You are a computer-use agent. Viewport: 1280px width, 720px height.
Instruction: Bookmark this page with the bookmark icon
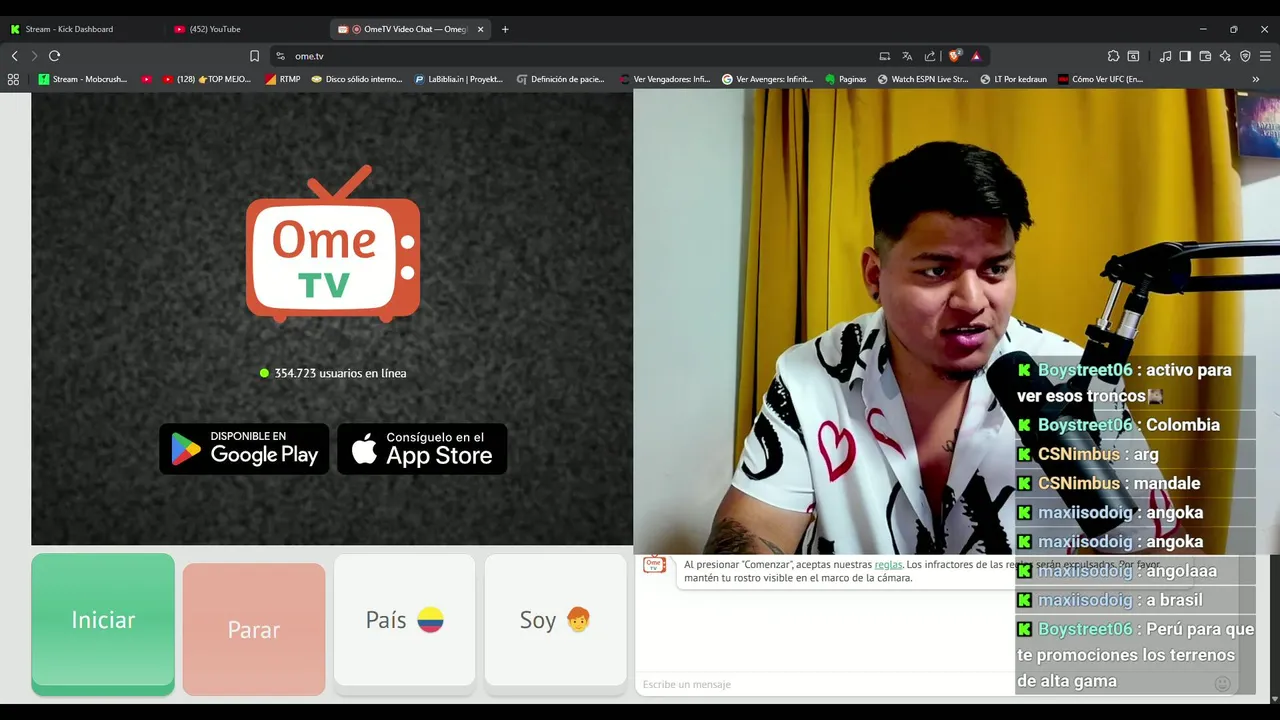click(254, 56)
